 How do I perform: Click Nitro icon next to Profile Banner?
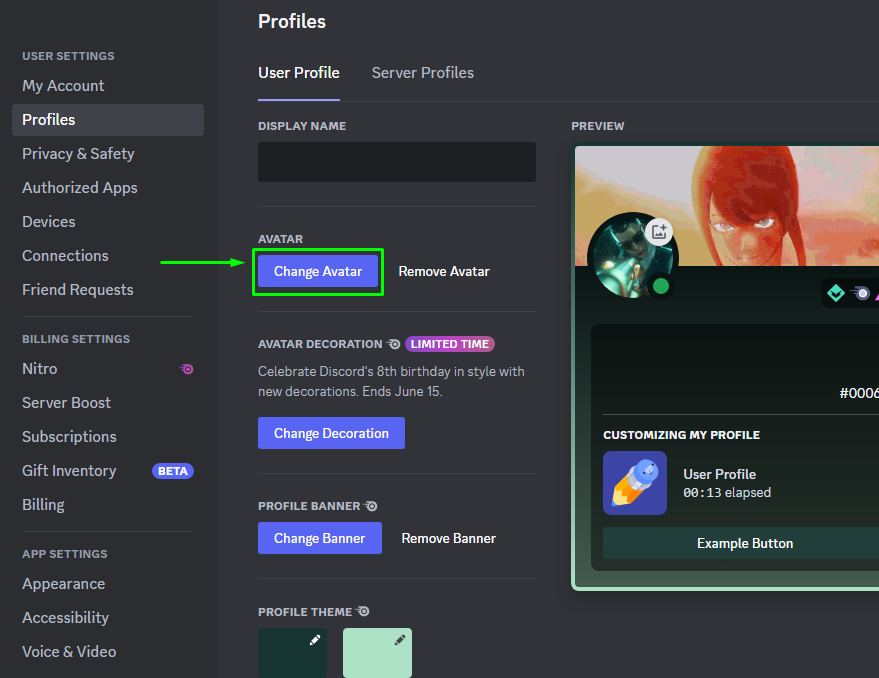[x=371, y=506]
